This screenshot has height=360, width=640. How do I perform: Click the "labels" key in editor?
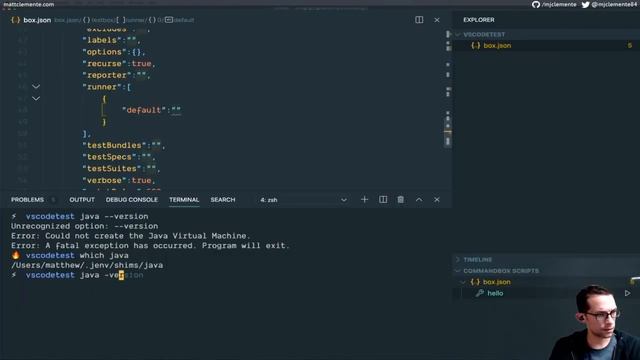click(x=102, y=40)
